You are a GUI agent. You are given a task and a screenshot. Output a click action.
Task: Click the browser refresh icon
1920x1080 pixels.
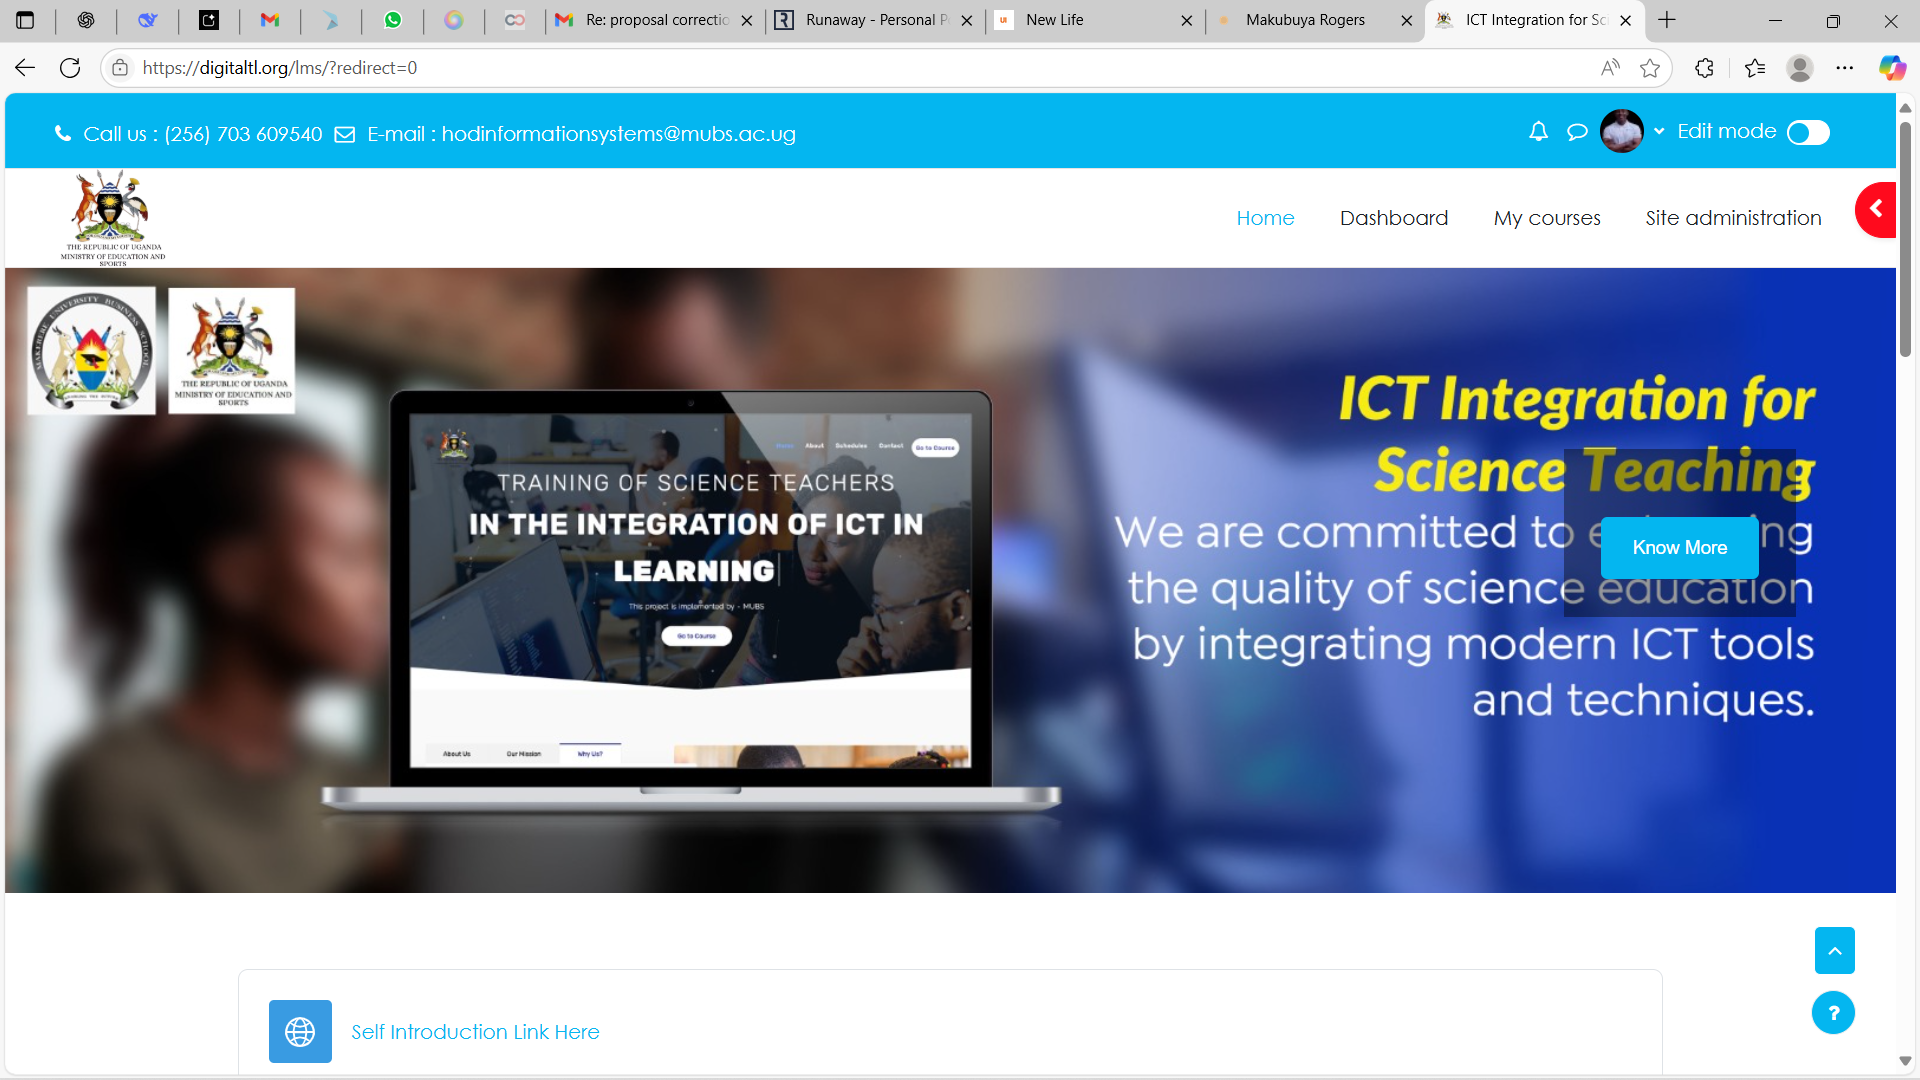(x=70, y=68)
